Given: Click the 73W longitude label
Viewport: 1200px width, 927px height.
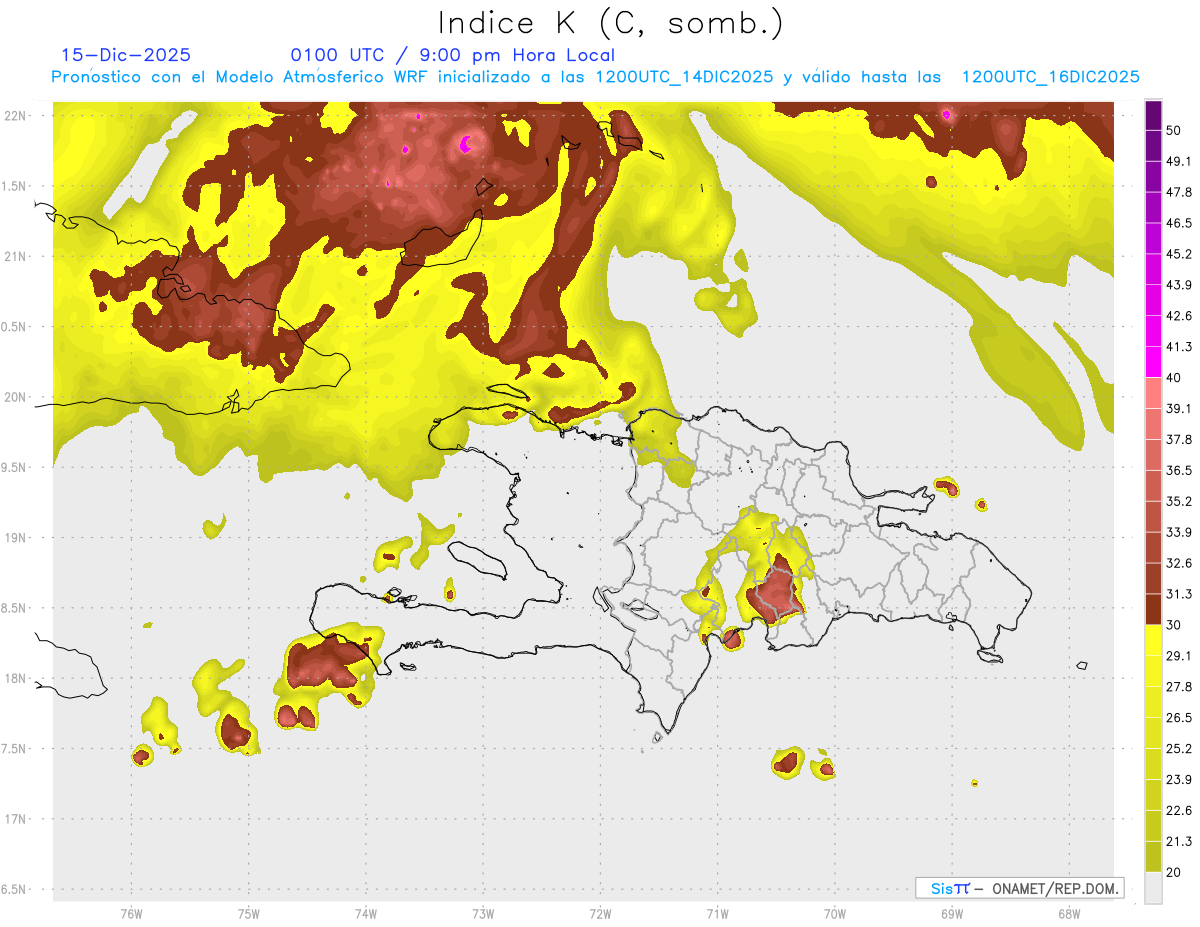Looking at the screenshot, I should [x=483, y=914].
